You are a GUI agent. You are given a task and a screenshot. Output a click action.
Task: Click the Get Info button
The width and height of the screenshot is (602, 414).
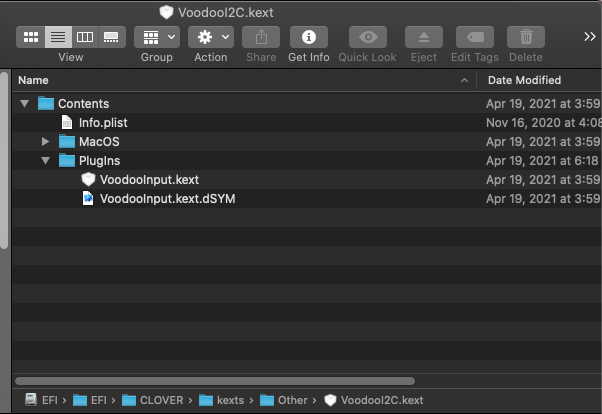309,37
